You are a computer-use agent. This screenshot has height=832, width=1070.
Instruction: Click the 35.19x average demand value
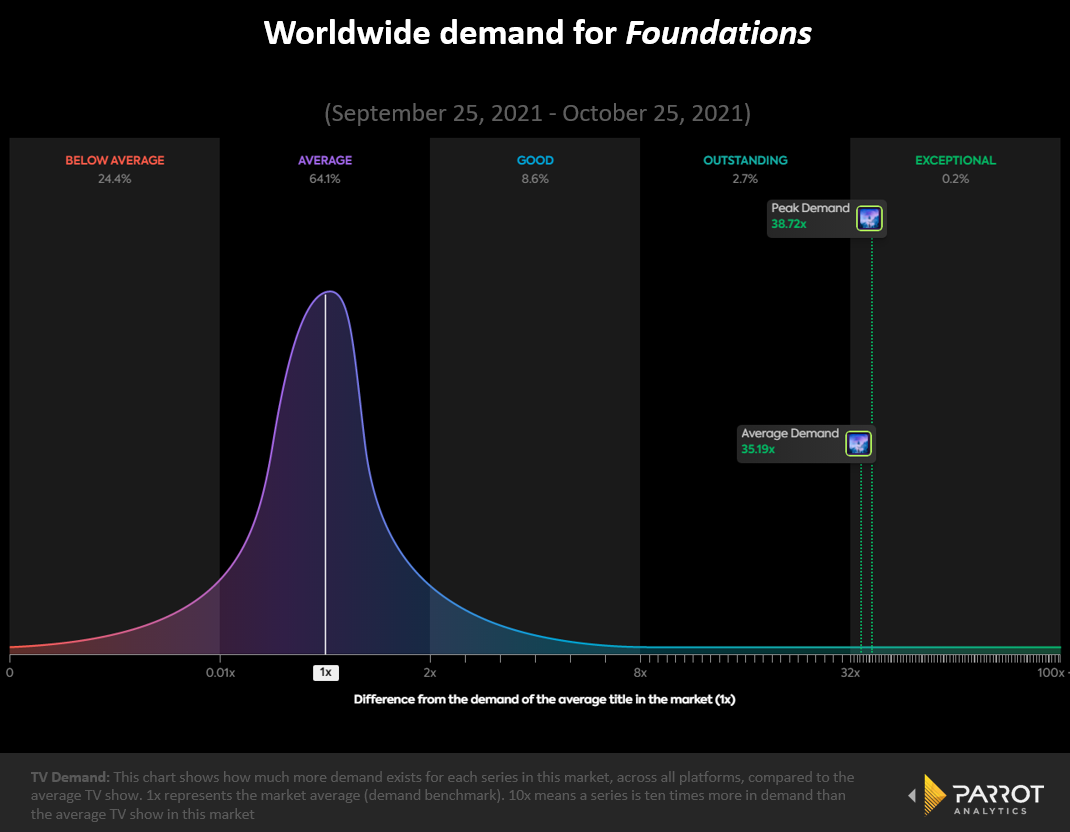point(758,449)
